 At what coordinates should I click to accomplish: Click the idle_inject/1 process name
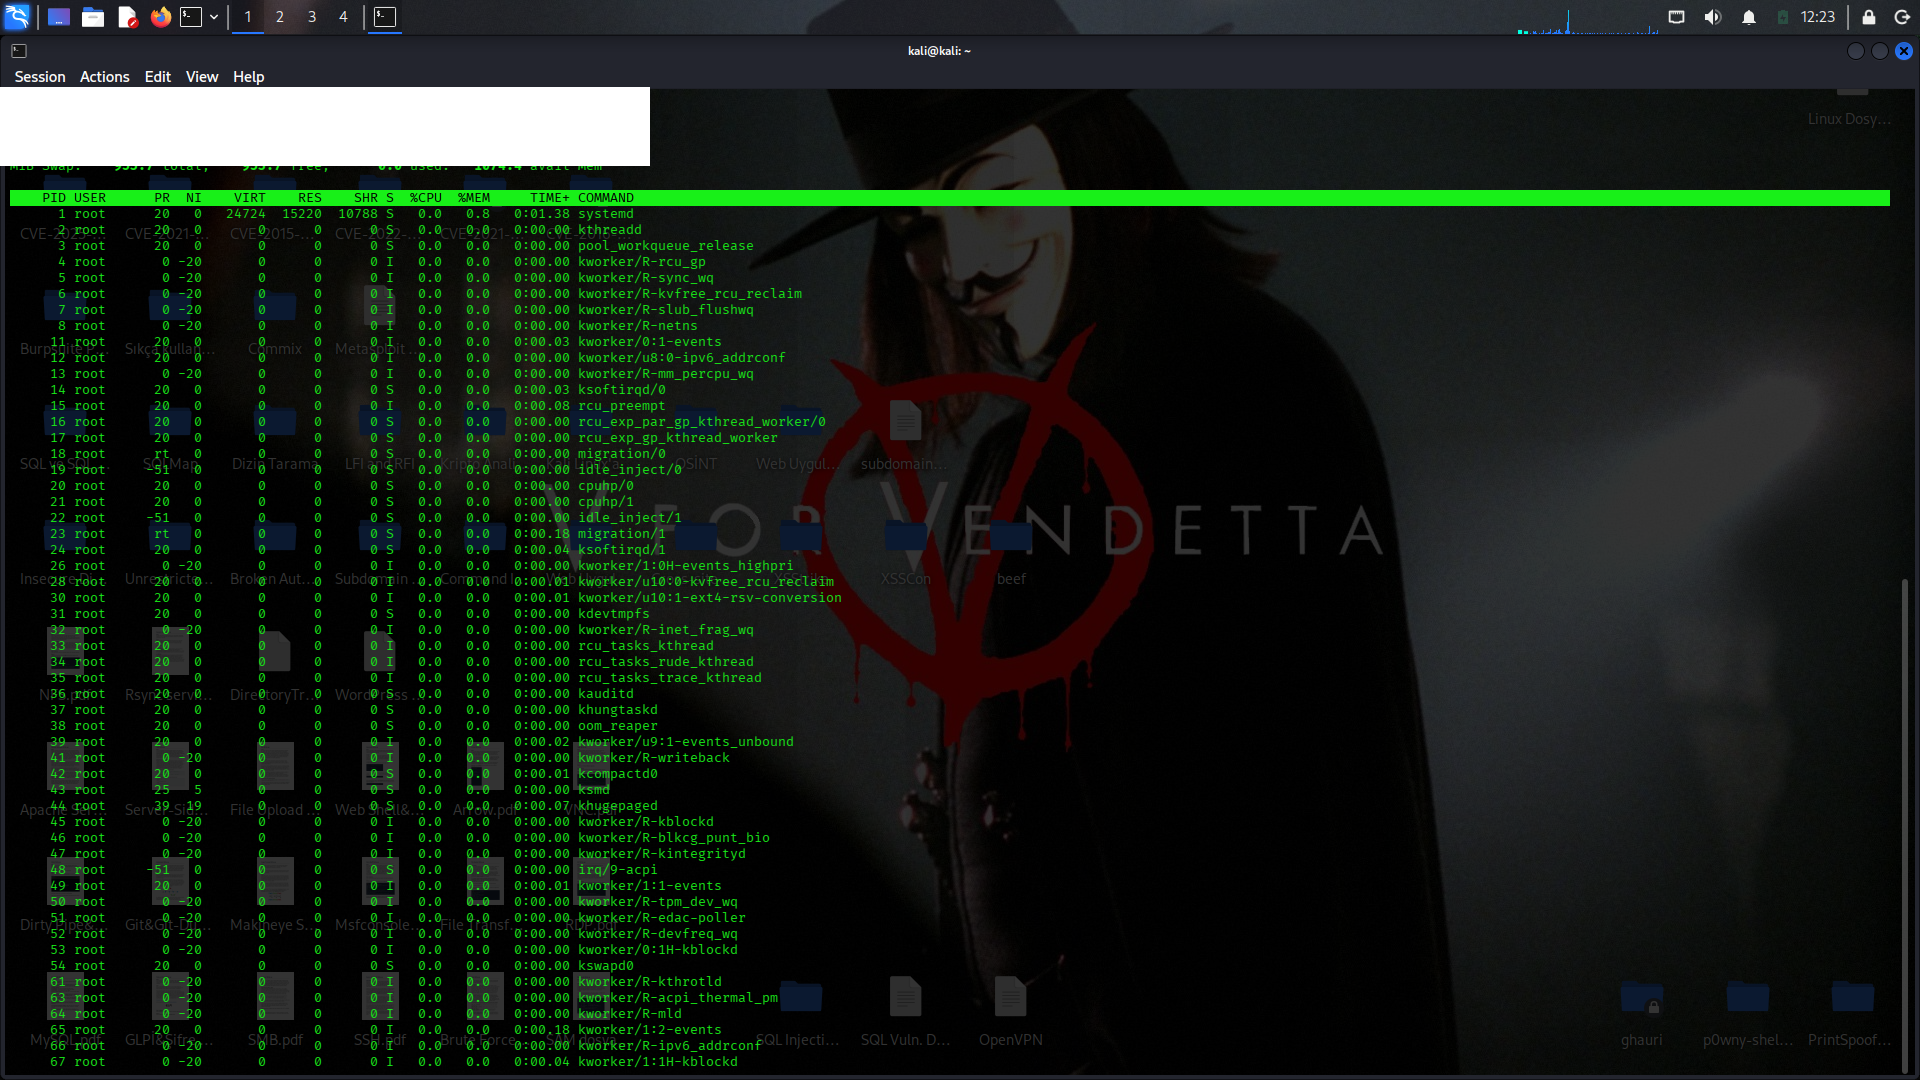(x=630, y=518)
